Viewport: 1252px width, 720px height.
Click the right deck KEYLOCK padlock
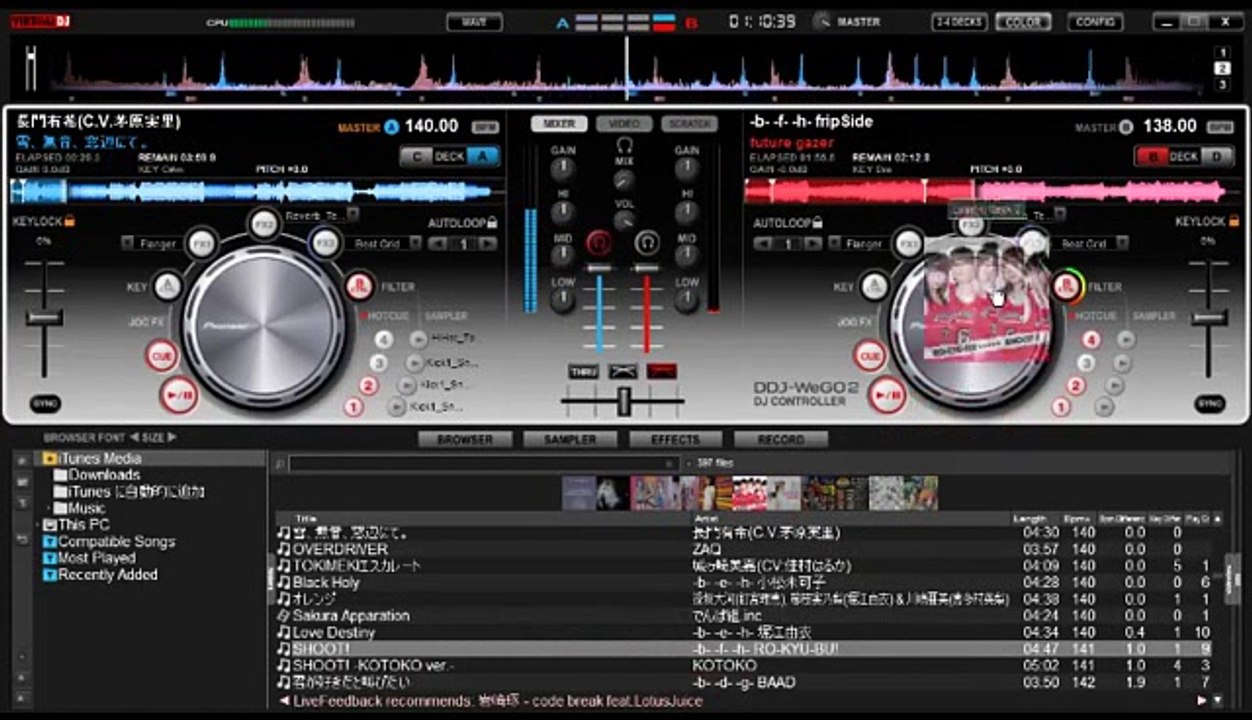[x=1233, y=222]
